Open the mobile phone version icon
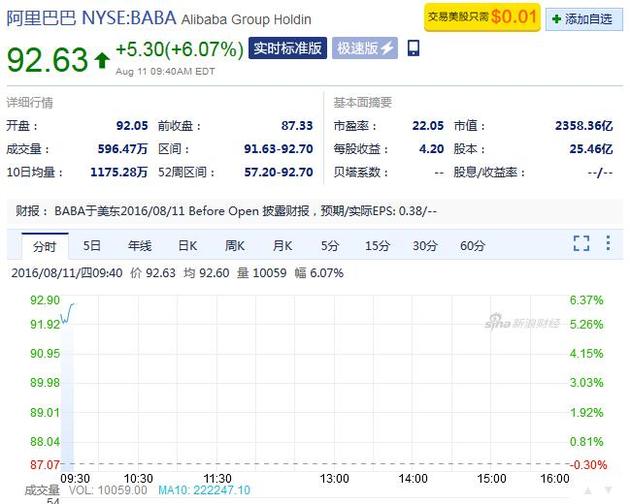 (413, 48)
